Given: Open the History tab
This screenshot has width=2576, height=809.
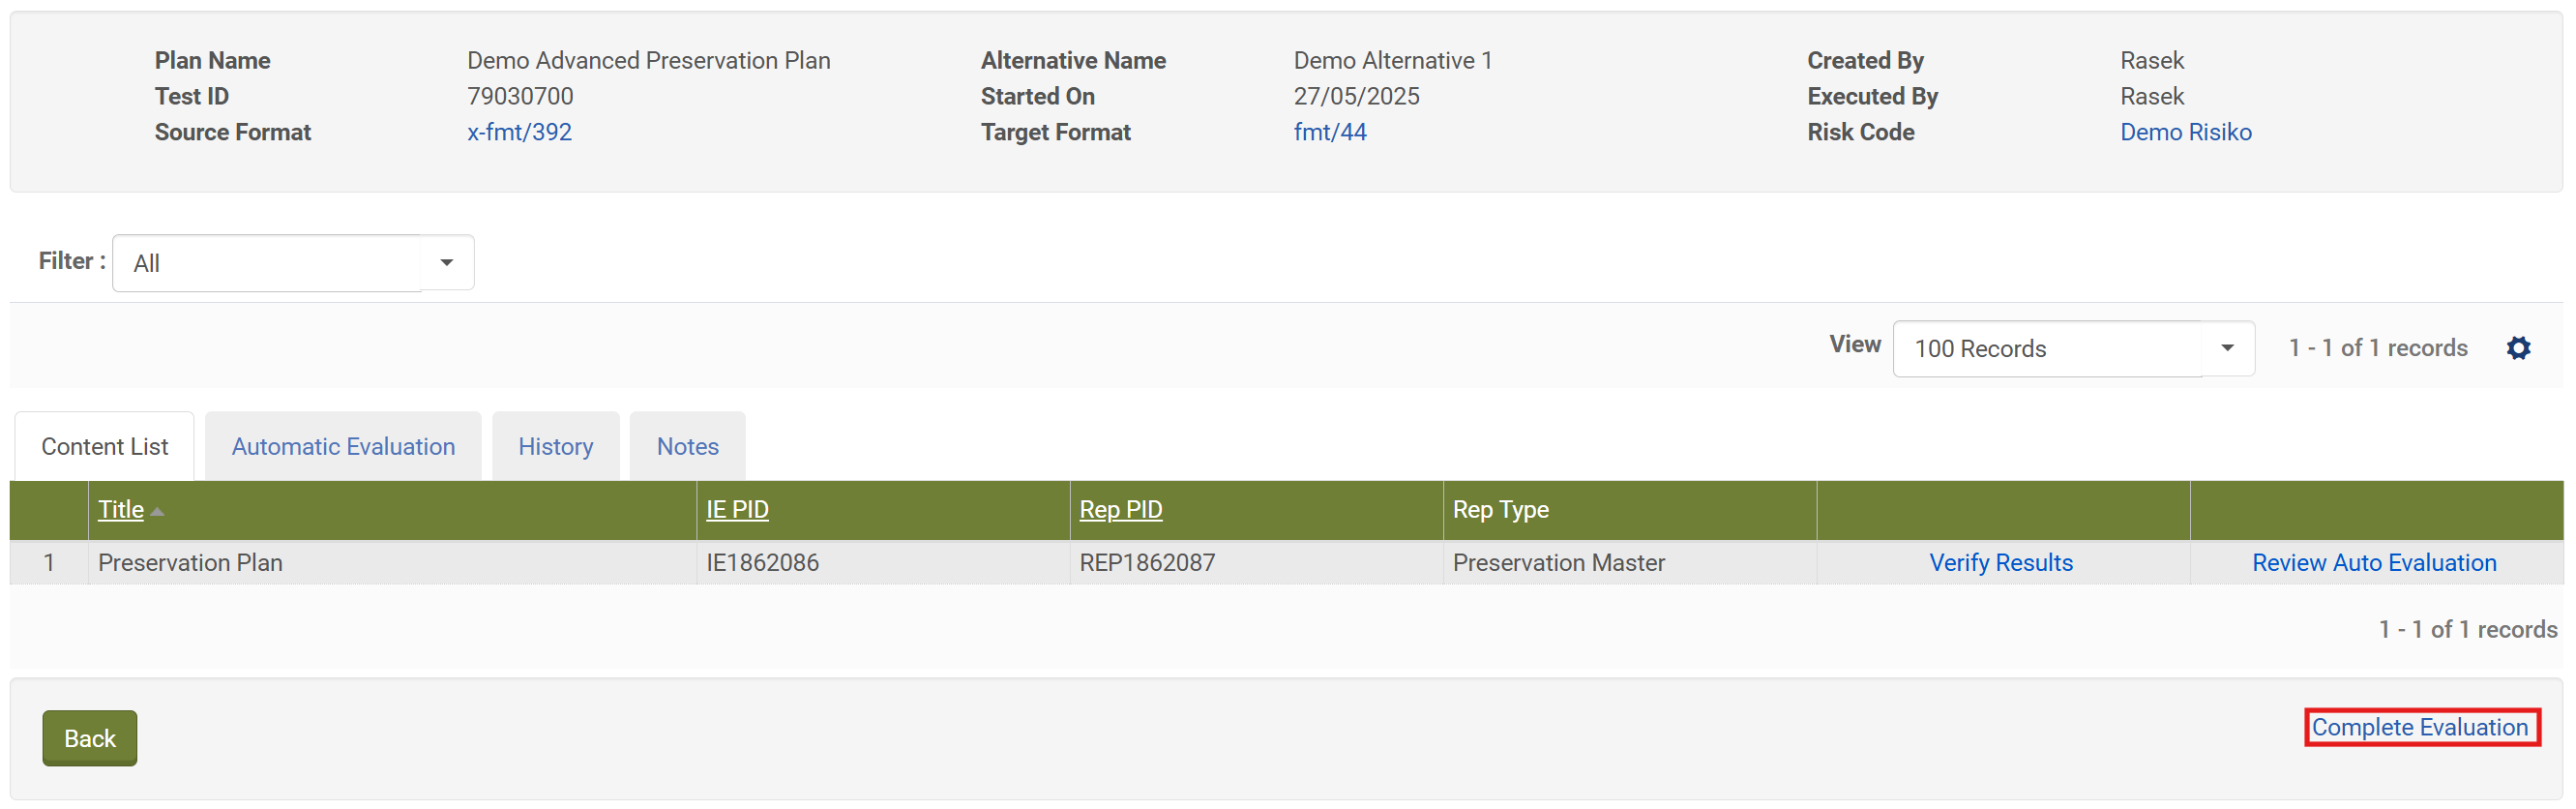Looking at the screenshot, I should [555, 447].
